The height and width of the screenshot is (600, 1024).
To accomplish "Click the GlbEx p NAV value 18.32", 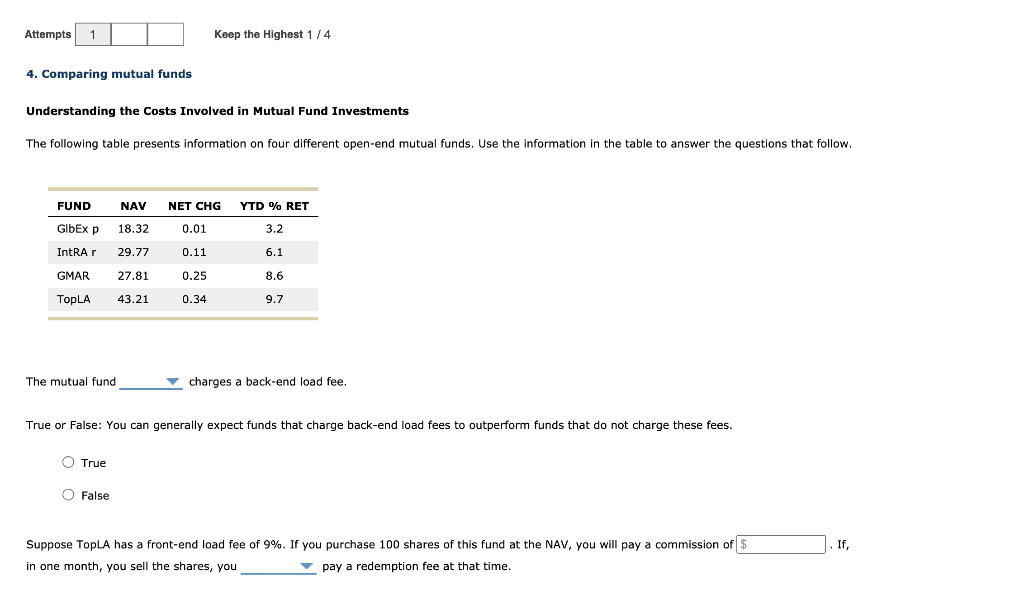I will coord(133,228).
